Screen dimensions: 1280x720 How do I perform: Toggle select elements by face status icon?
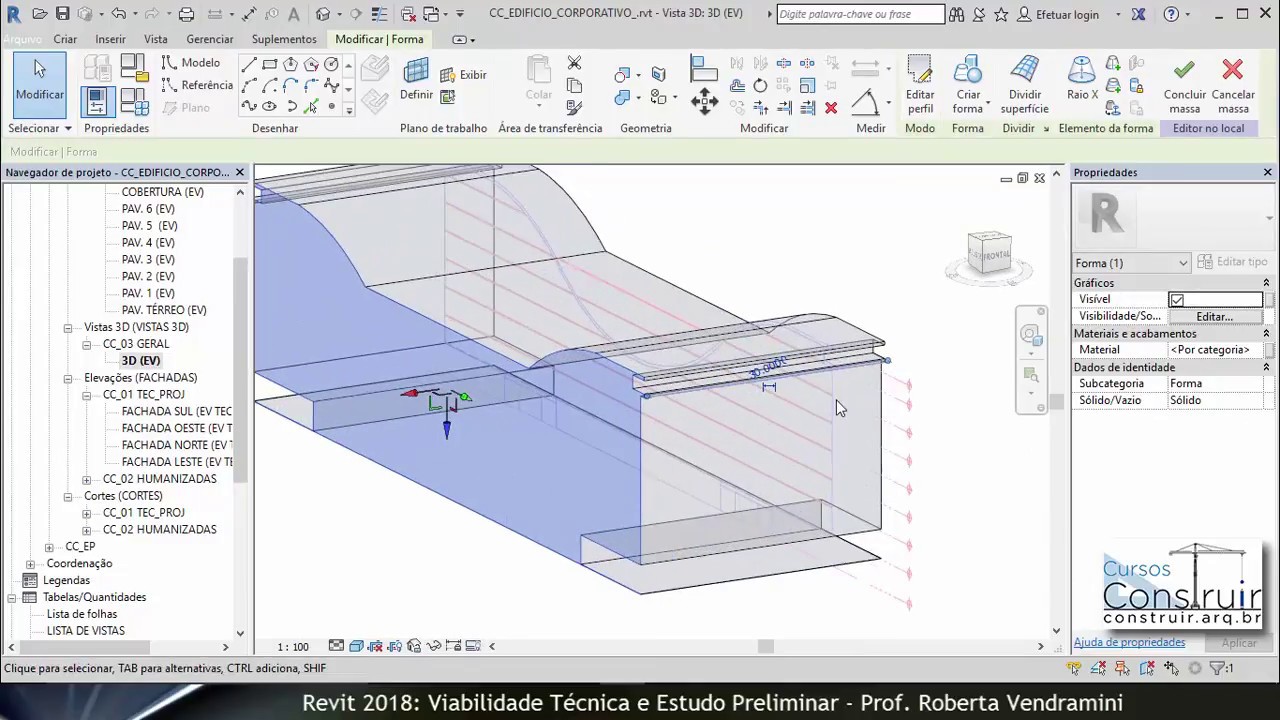click(x=1147, y=668)
